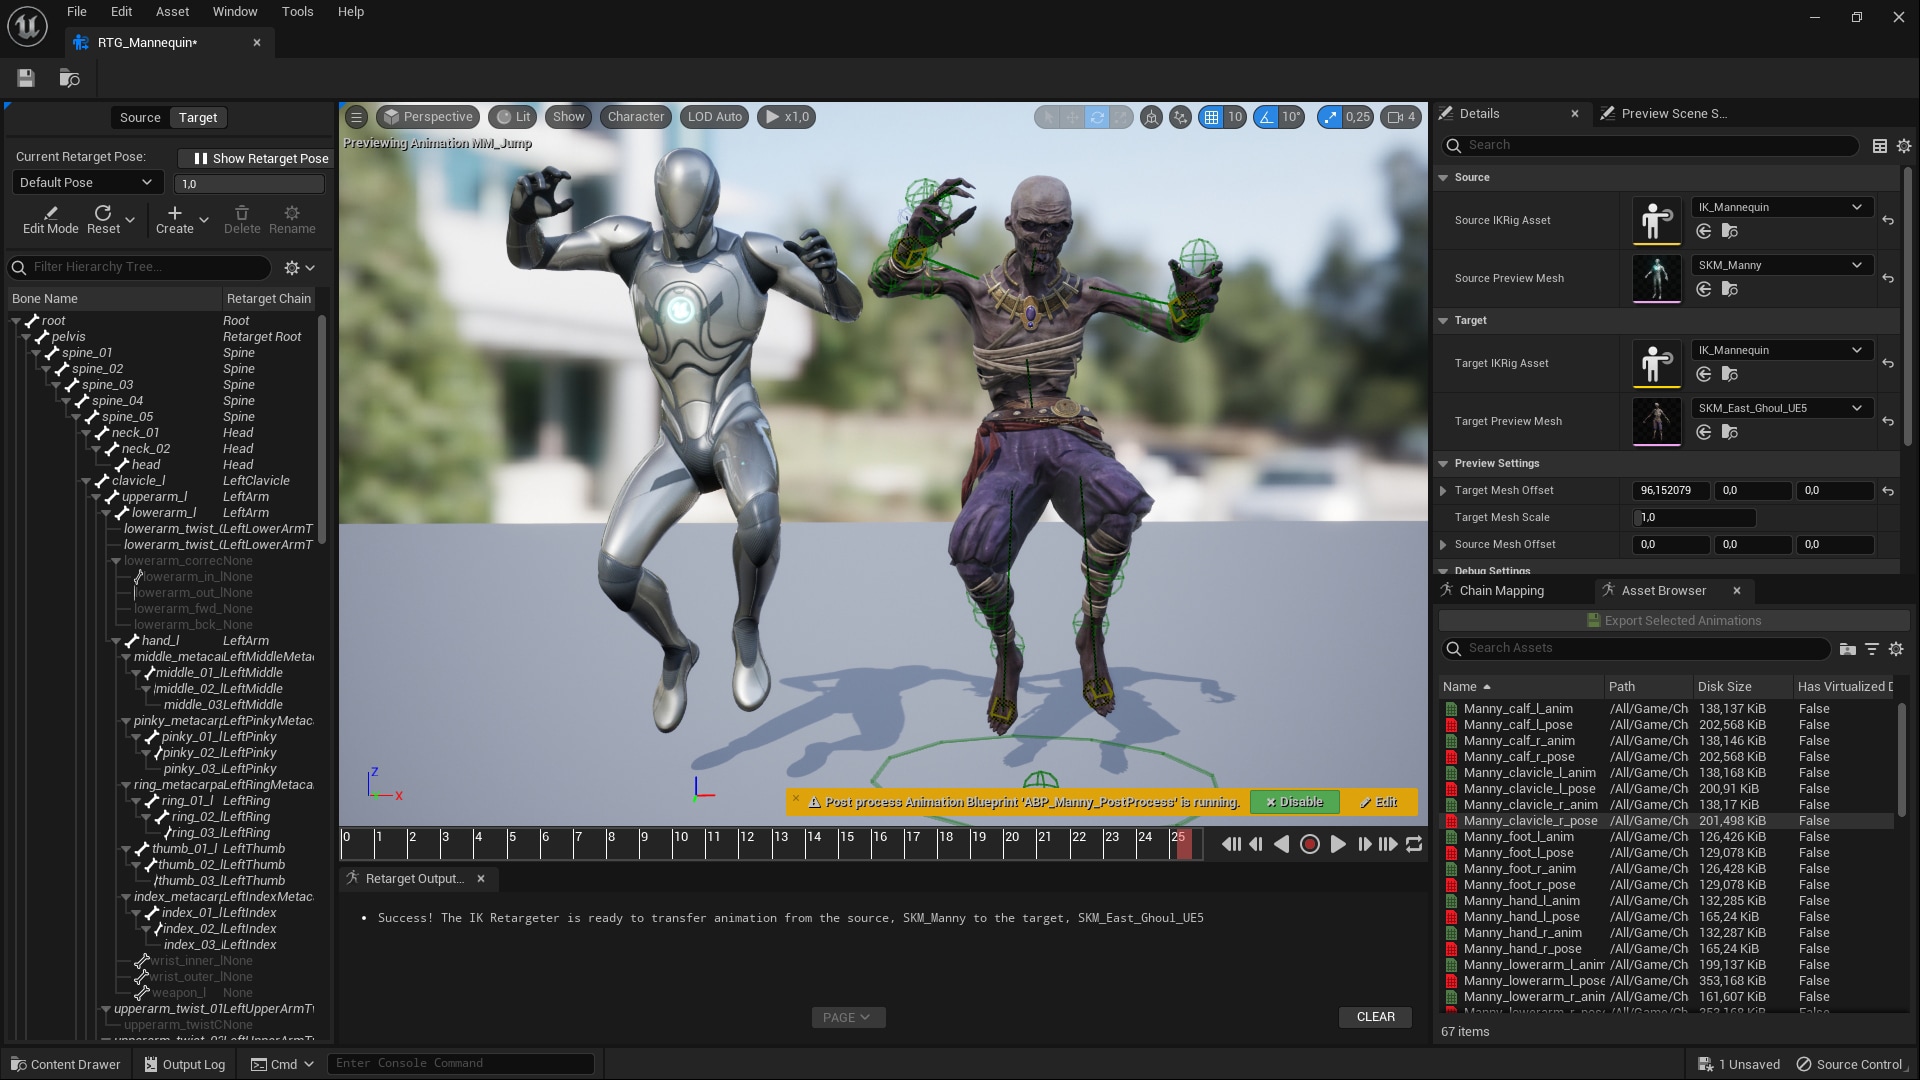The height and width of the screenshot is (1080, 1920).
Task: Switch to the Chain Mapping tab
Action: point(1500,591)
